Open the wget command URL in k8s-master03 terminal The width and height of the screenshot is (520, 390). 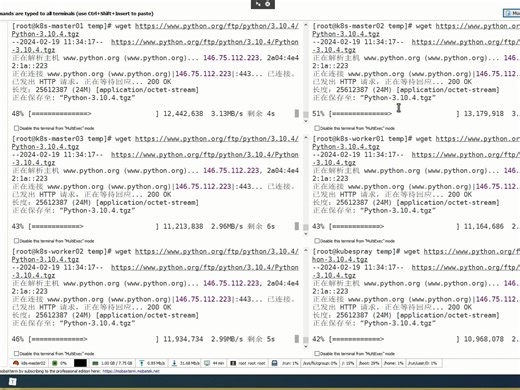(x=217, y=139)
